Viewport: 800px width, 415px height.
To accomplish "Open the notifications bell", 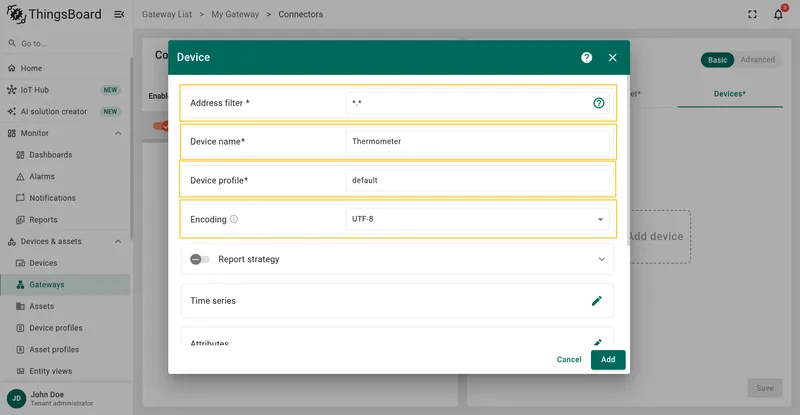I will 778,14.
